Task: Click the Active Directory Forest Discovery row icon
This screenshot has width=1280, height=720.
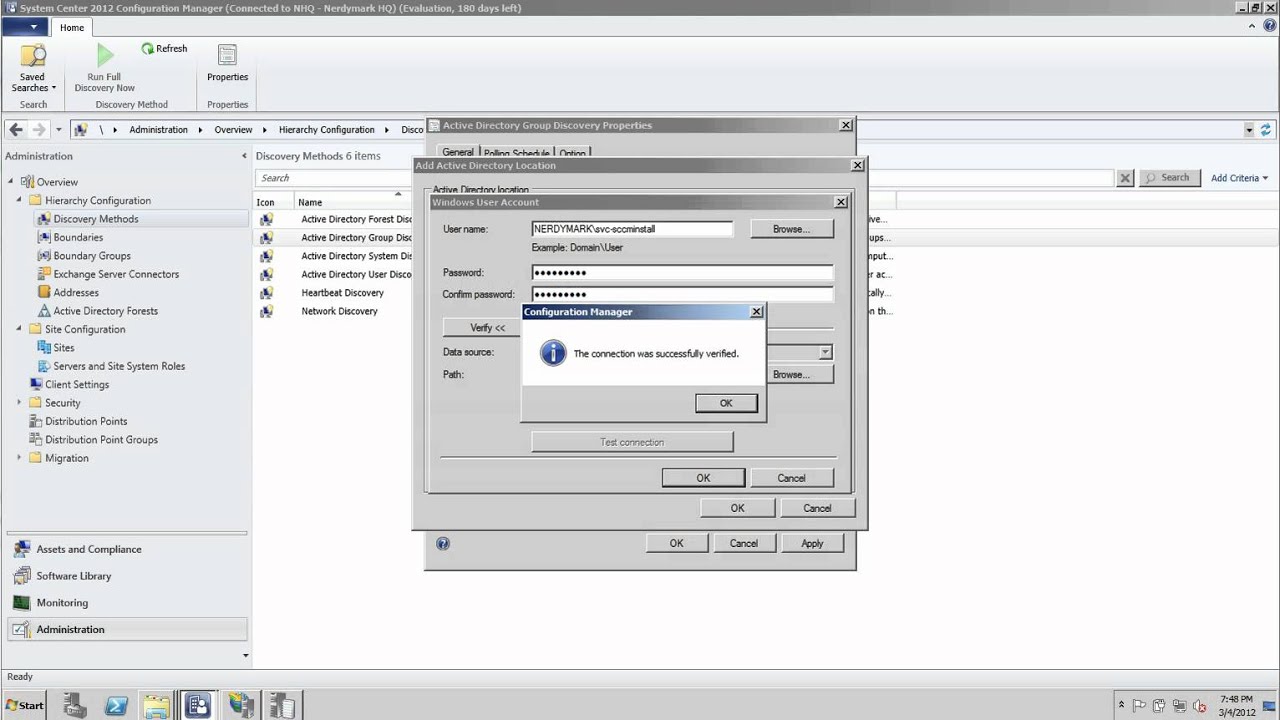Action: click(266, 219)
